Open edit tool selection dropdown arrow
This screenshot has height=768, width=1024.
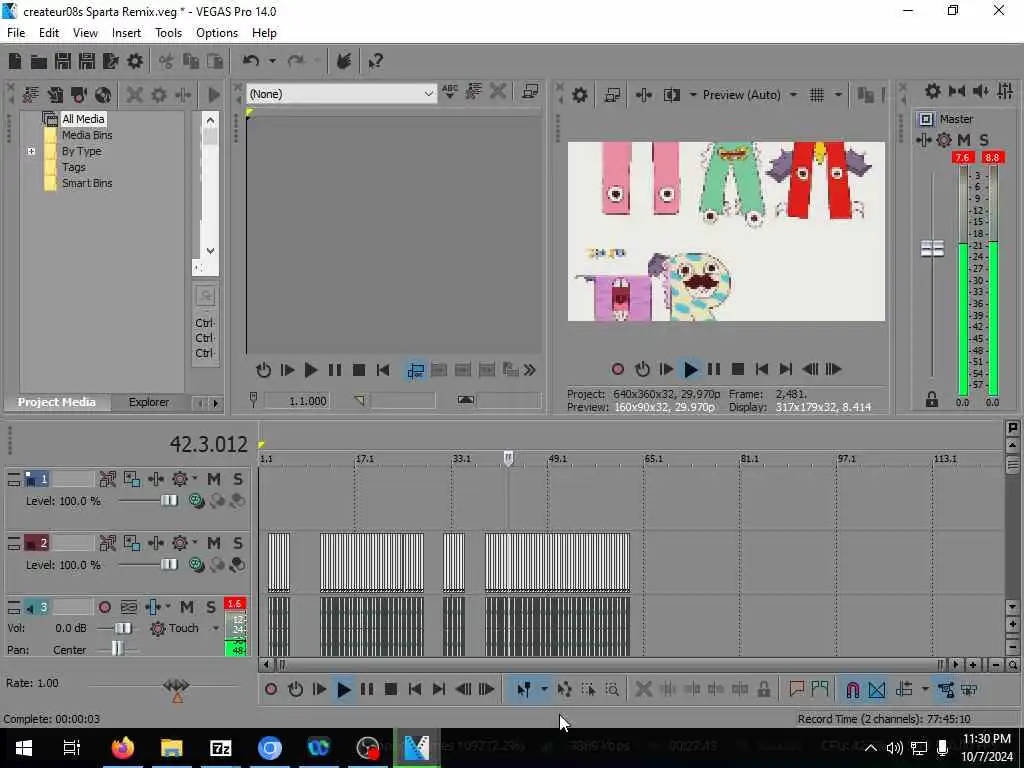coord(543,689)
